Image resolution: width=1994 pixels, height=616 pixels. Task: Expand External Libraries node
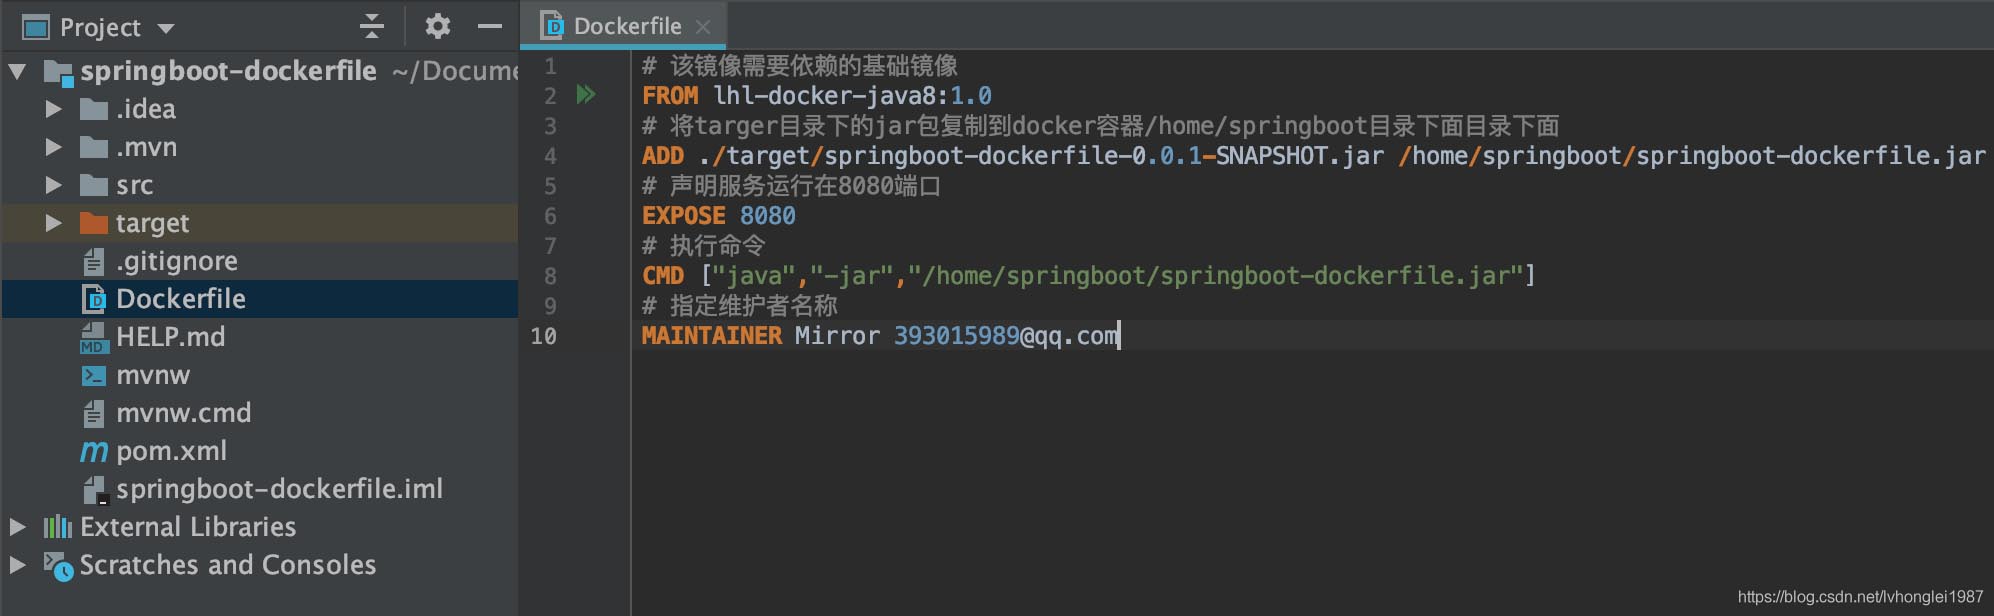pyautogui.click(x=17, y=527)
